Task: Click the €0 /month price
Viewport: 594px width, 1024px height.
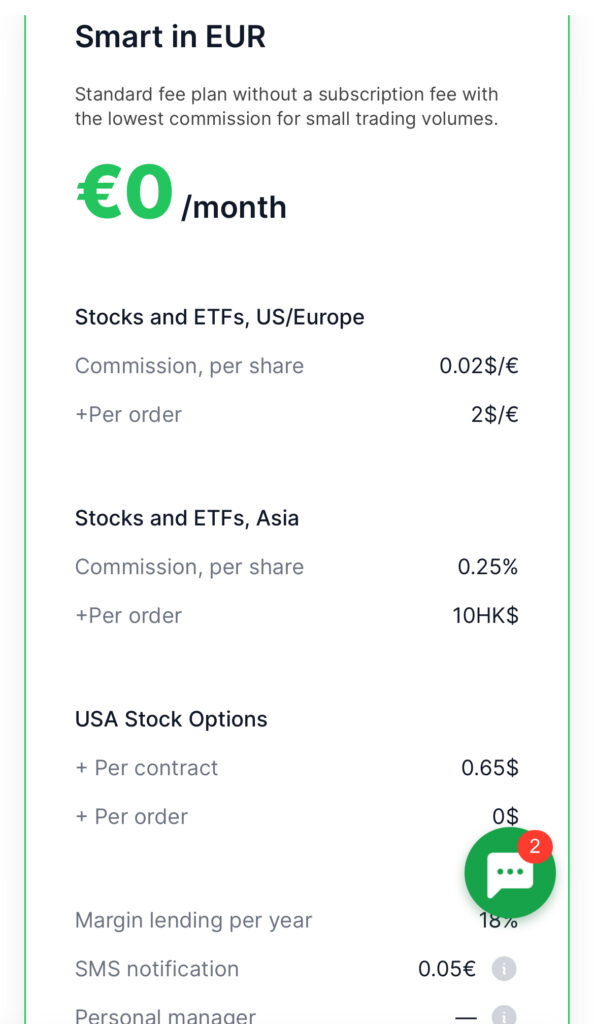Action: [x=181, y=195]
